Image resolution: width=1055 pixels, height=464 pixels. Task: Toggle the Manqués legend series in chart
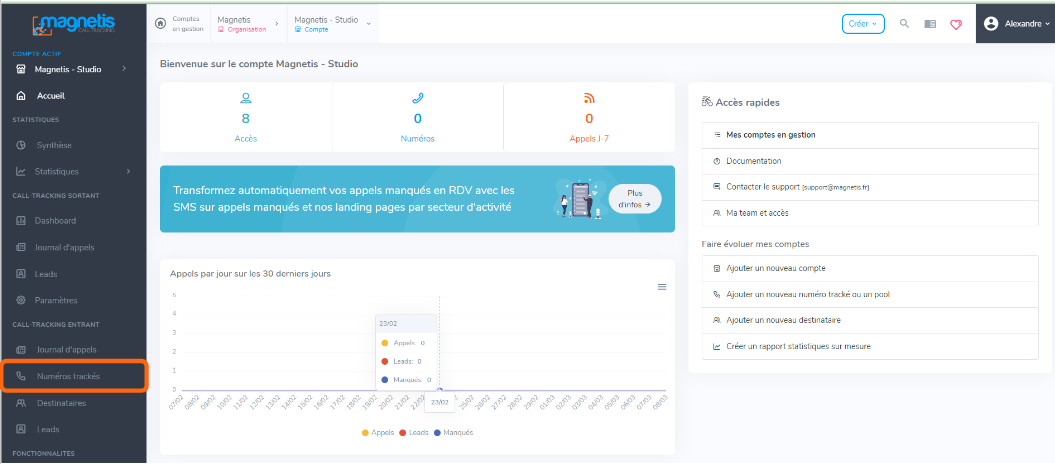coord(453,432)
